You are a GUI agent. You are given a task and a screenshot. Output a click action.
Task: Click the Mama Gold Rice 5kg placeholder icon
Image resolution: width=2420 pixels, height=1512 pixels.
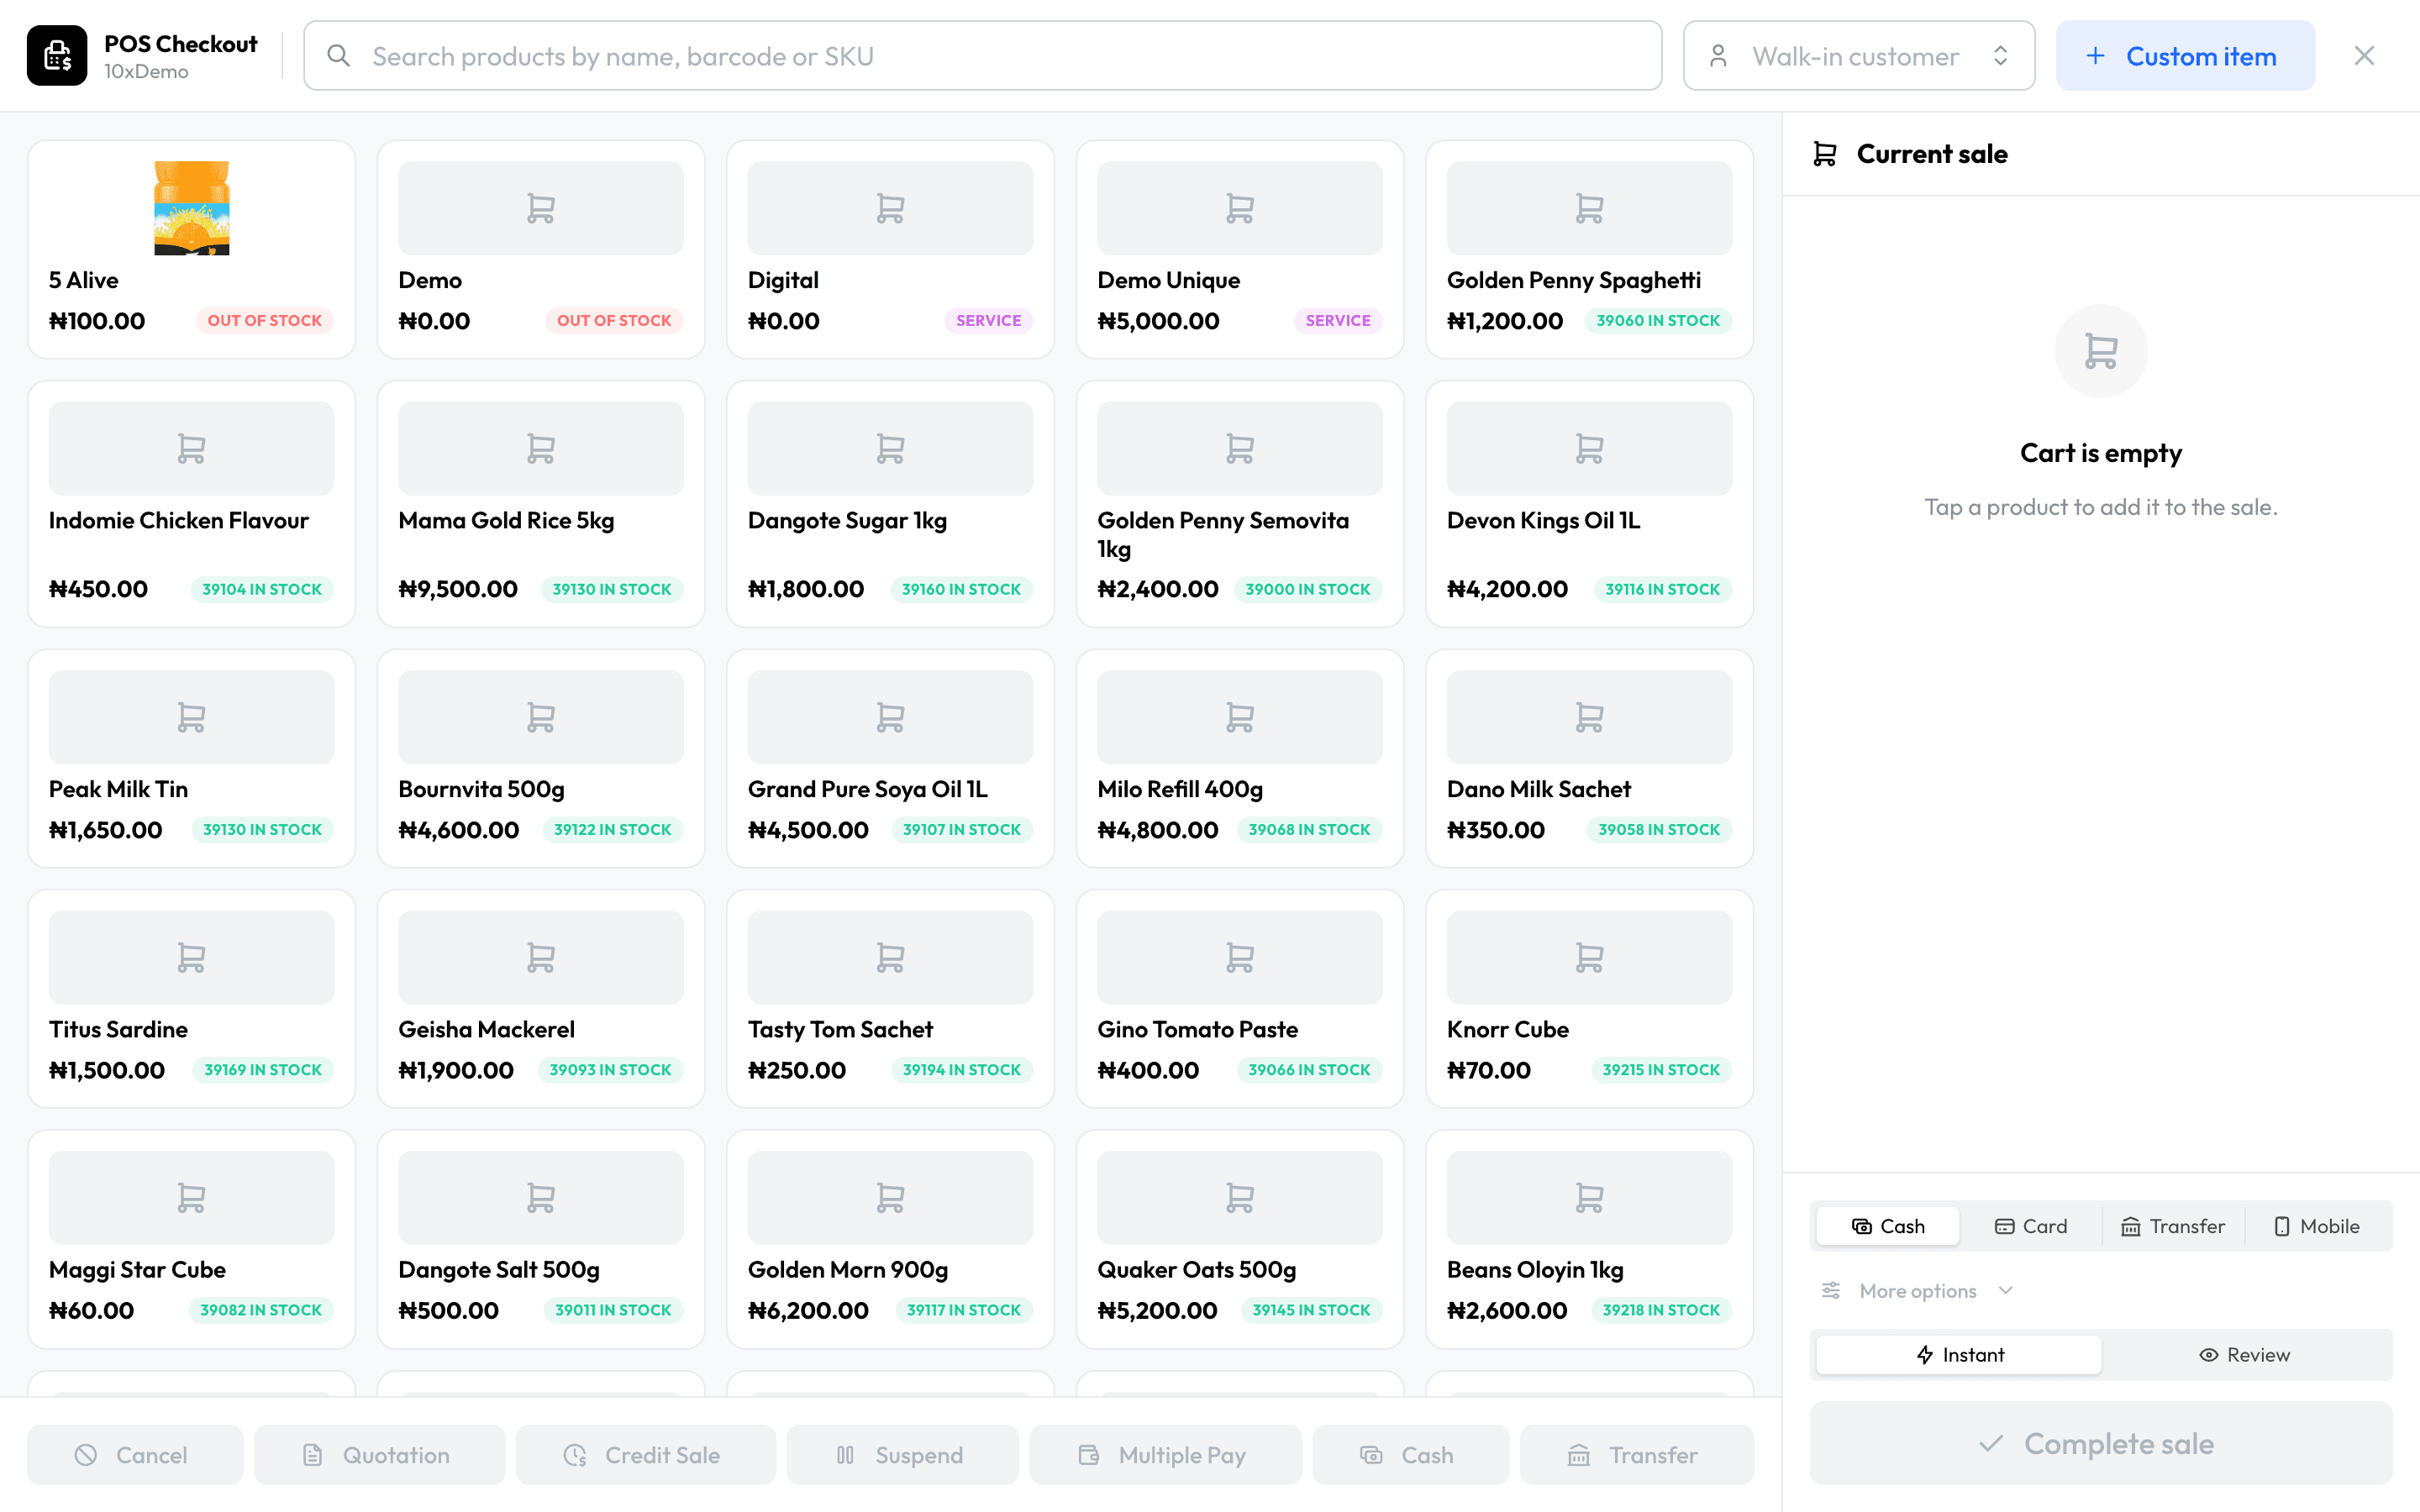pos(541,448)
